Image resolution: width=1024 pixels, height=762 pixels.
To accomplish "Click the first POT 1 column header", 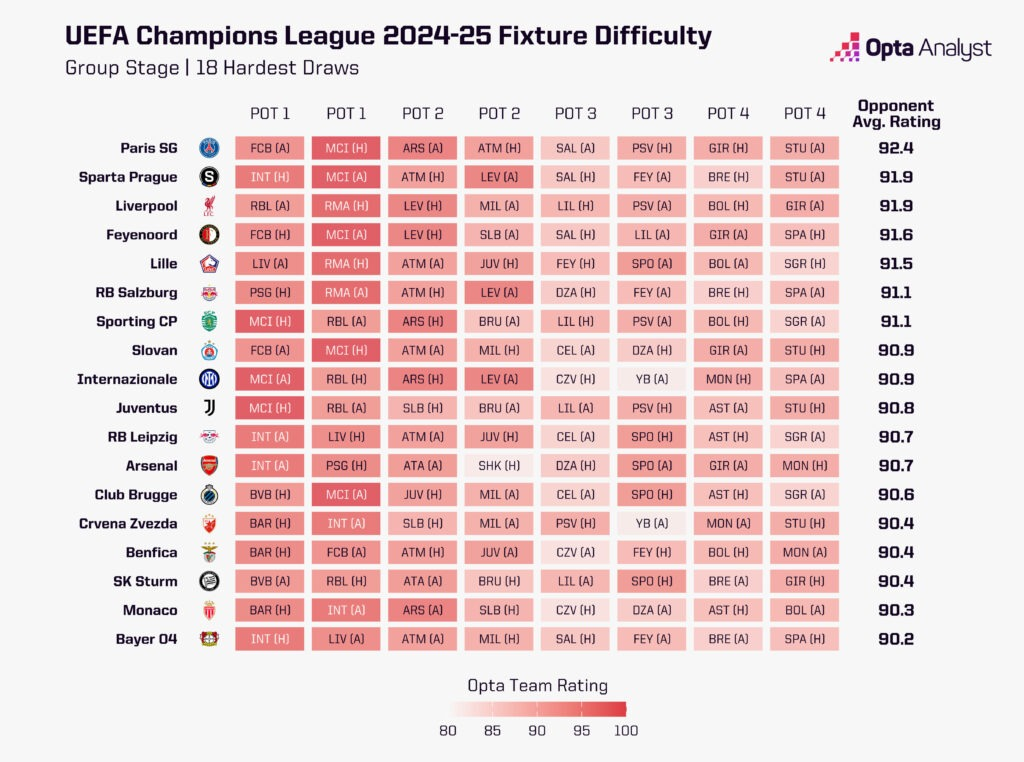I will (270, 114).
